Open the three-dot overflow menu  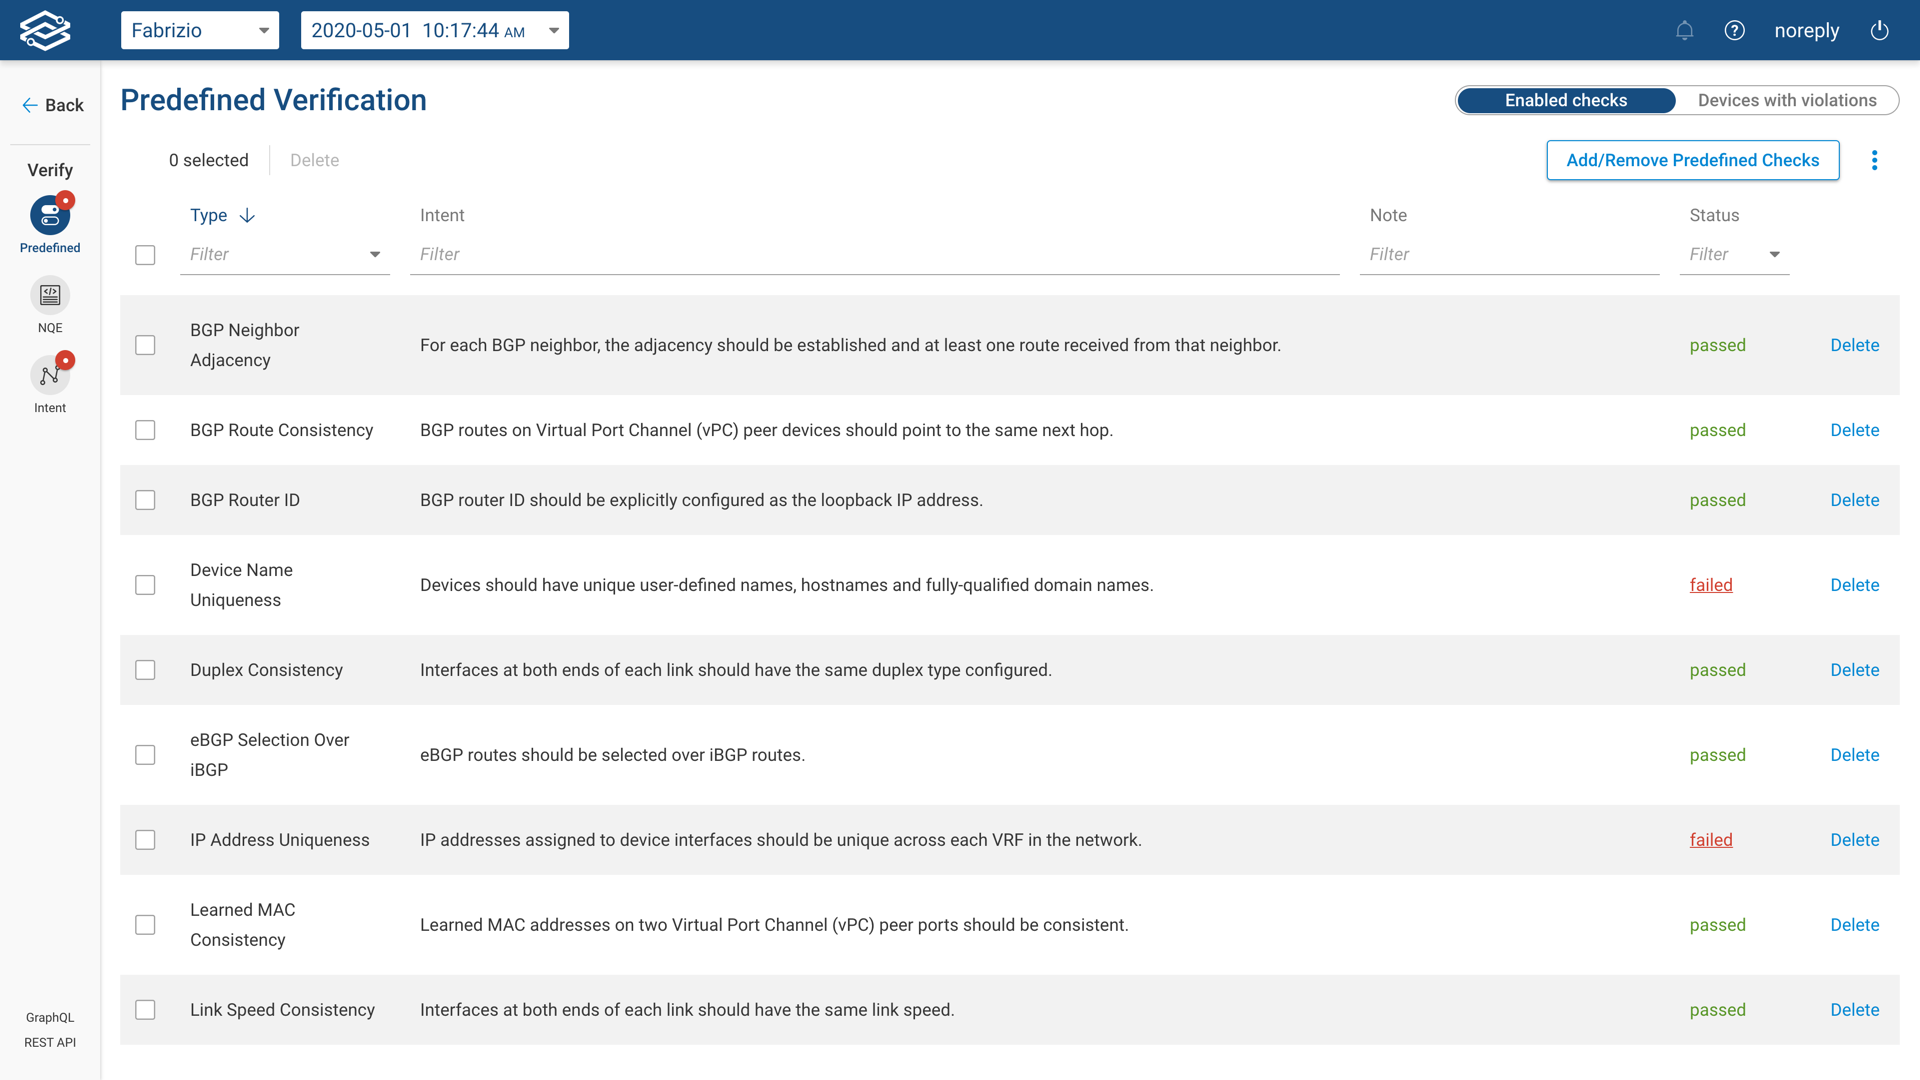[1875, 160]
